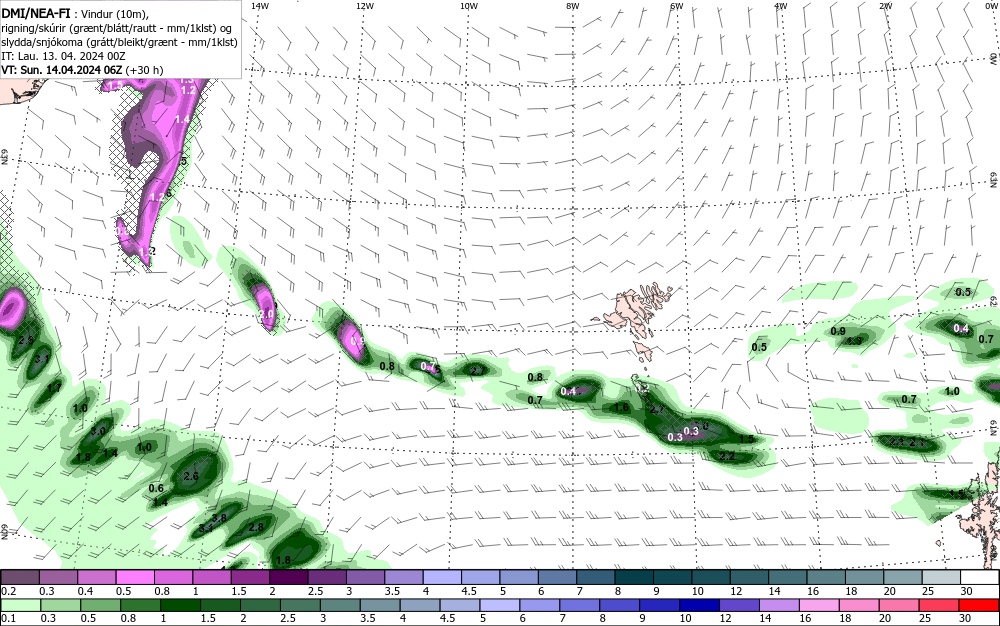
Task: Click the slydda/snjókoma legend description line
Action: point(120,43)
